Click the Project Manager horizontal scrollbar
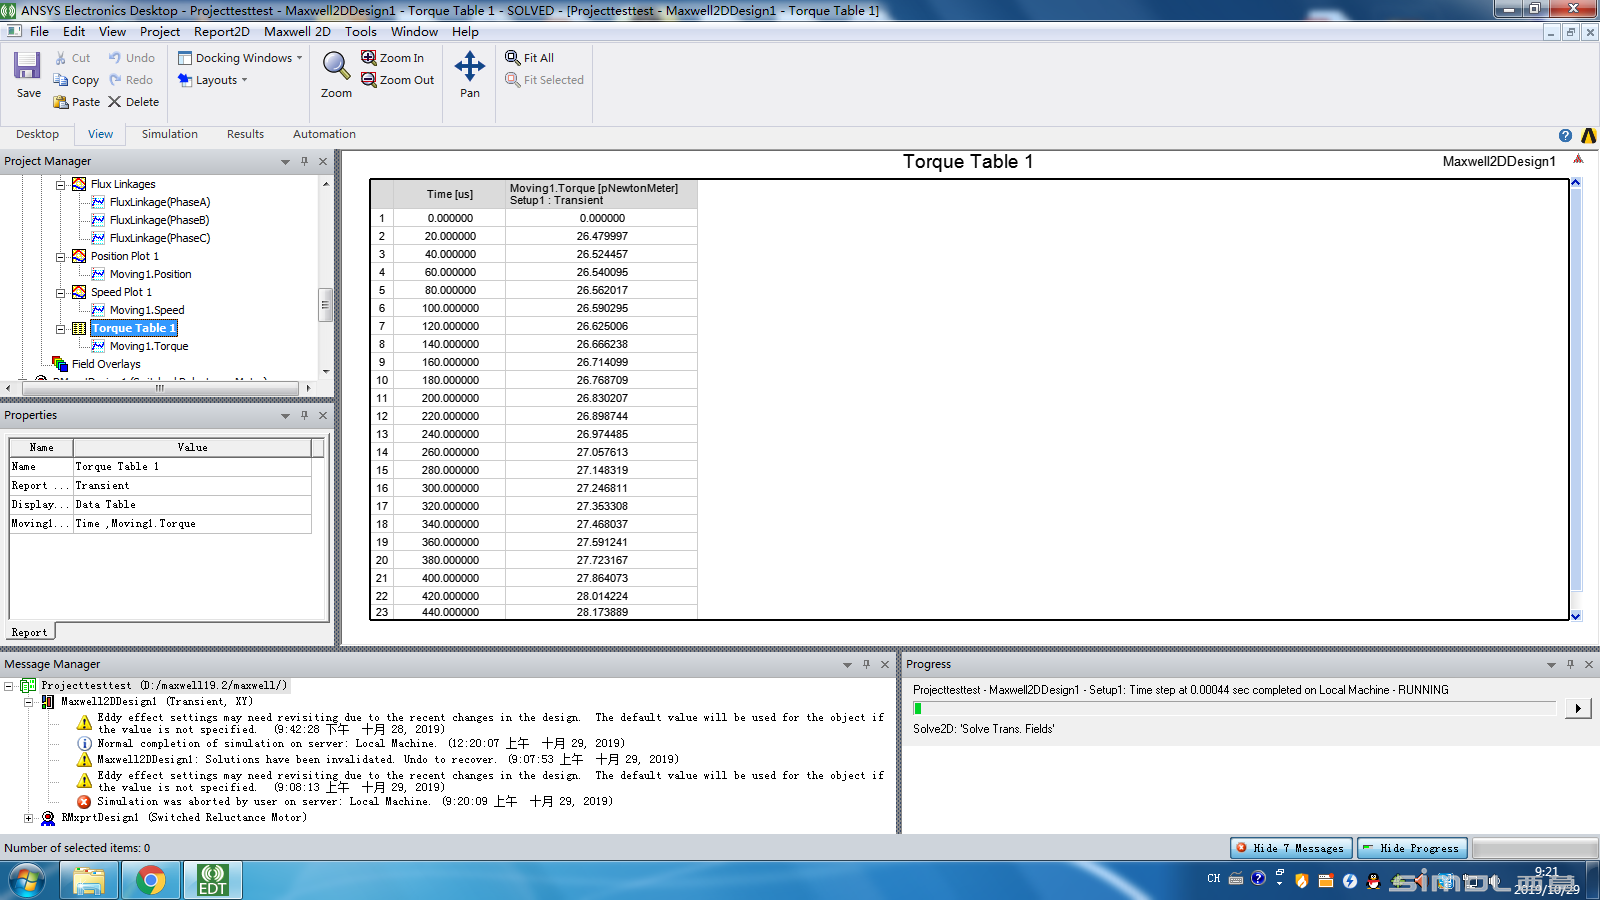The width and height of the screenshot is (1600, 900). [159, 388]
